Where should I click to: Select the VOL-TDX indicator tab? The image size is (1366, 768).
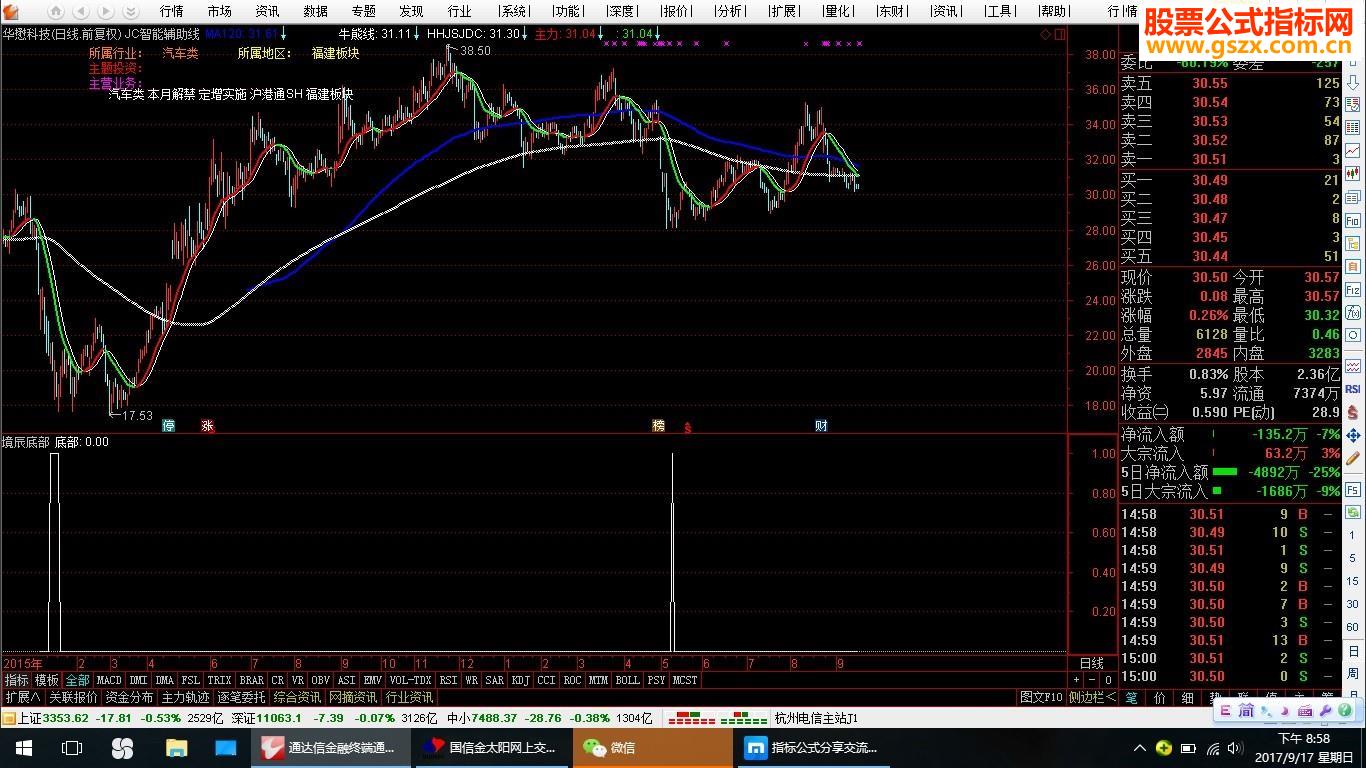click(x=410, y=680)
